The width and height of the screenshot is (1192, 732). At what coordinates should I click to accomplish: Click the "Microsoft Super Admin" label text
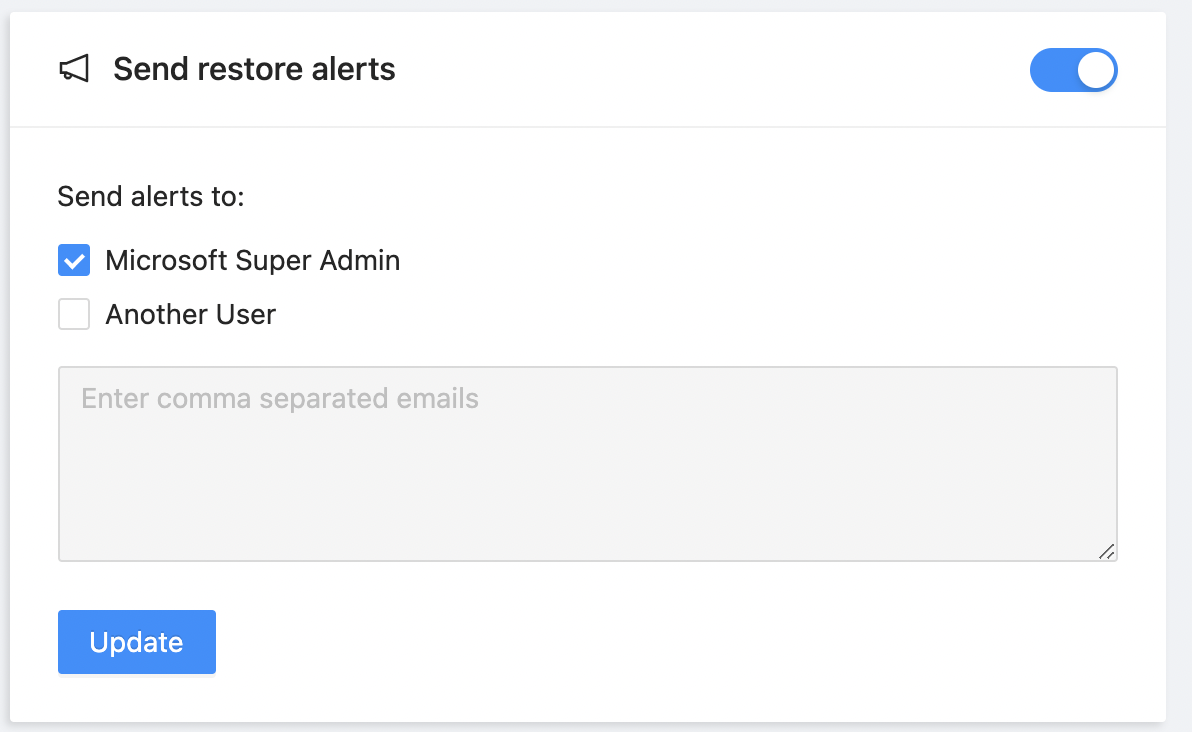point(252,261)
